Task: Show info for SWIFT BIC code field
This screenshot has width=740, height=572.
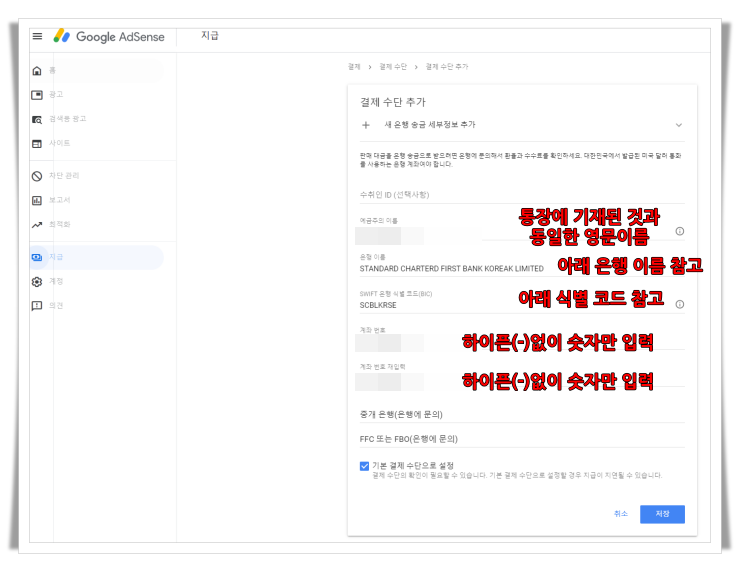Action: tap(680, 304)
